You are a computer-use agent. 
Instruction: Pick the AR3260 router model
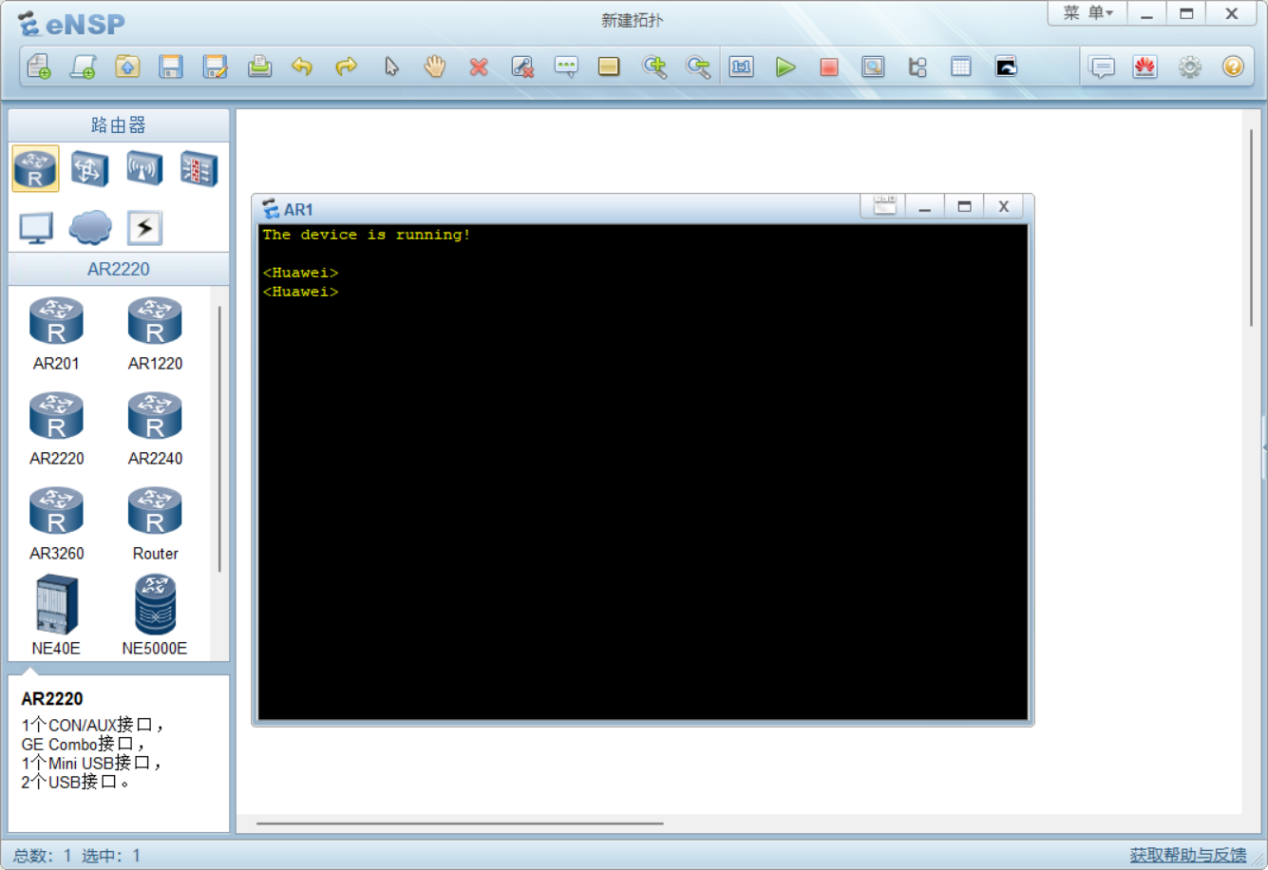pos(56,524)
